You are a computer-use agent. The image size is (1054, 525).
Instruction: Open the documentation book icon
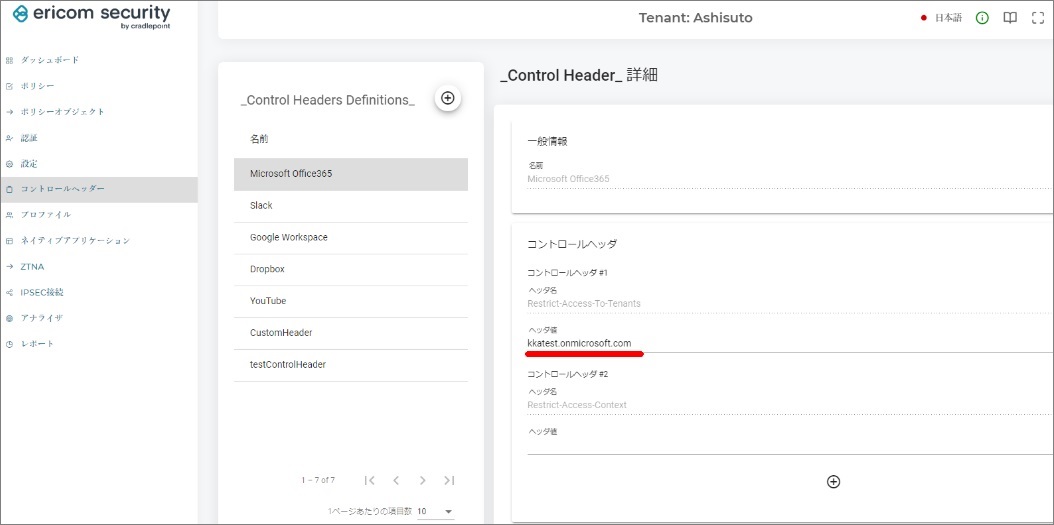[x=1010, y=18]
